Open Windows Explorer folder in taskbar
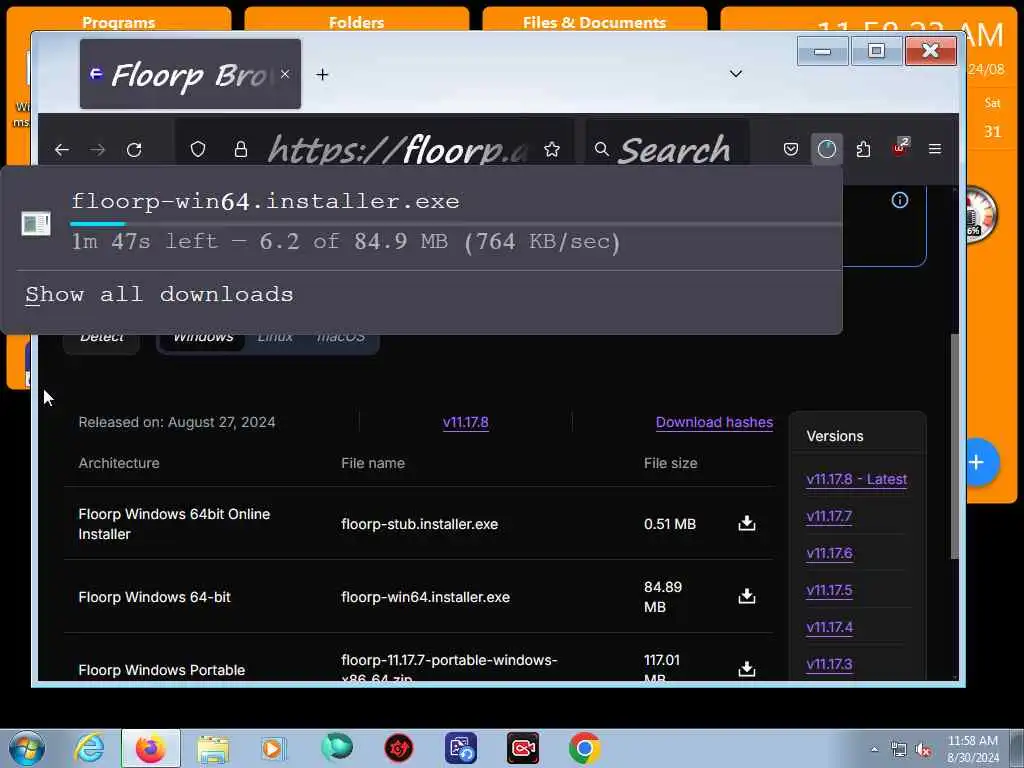The height and width of the screenshot is (768, 1024). point(212,749)
